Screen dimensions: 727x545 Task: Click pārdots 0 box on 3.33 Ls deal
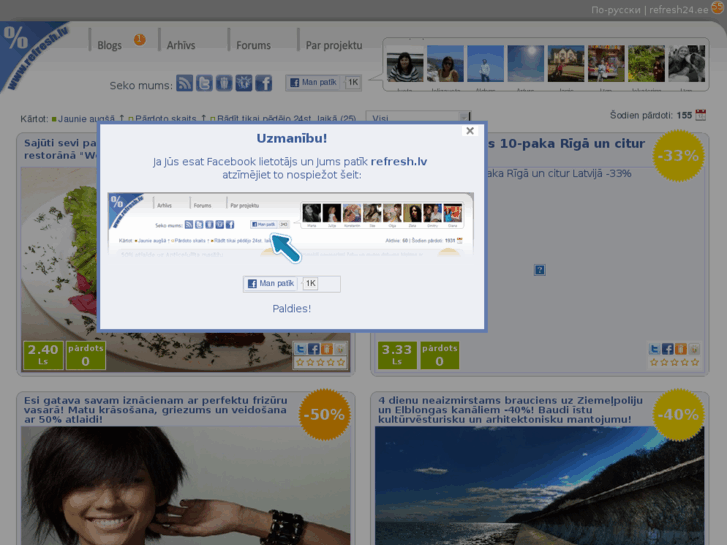[x=440, y=355]
